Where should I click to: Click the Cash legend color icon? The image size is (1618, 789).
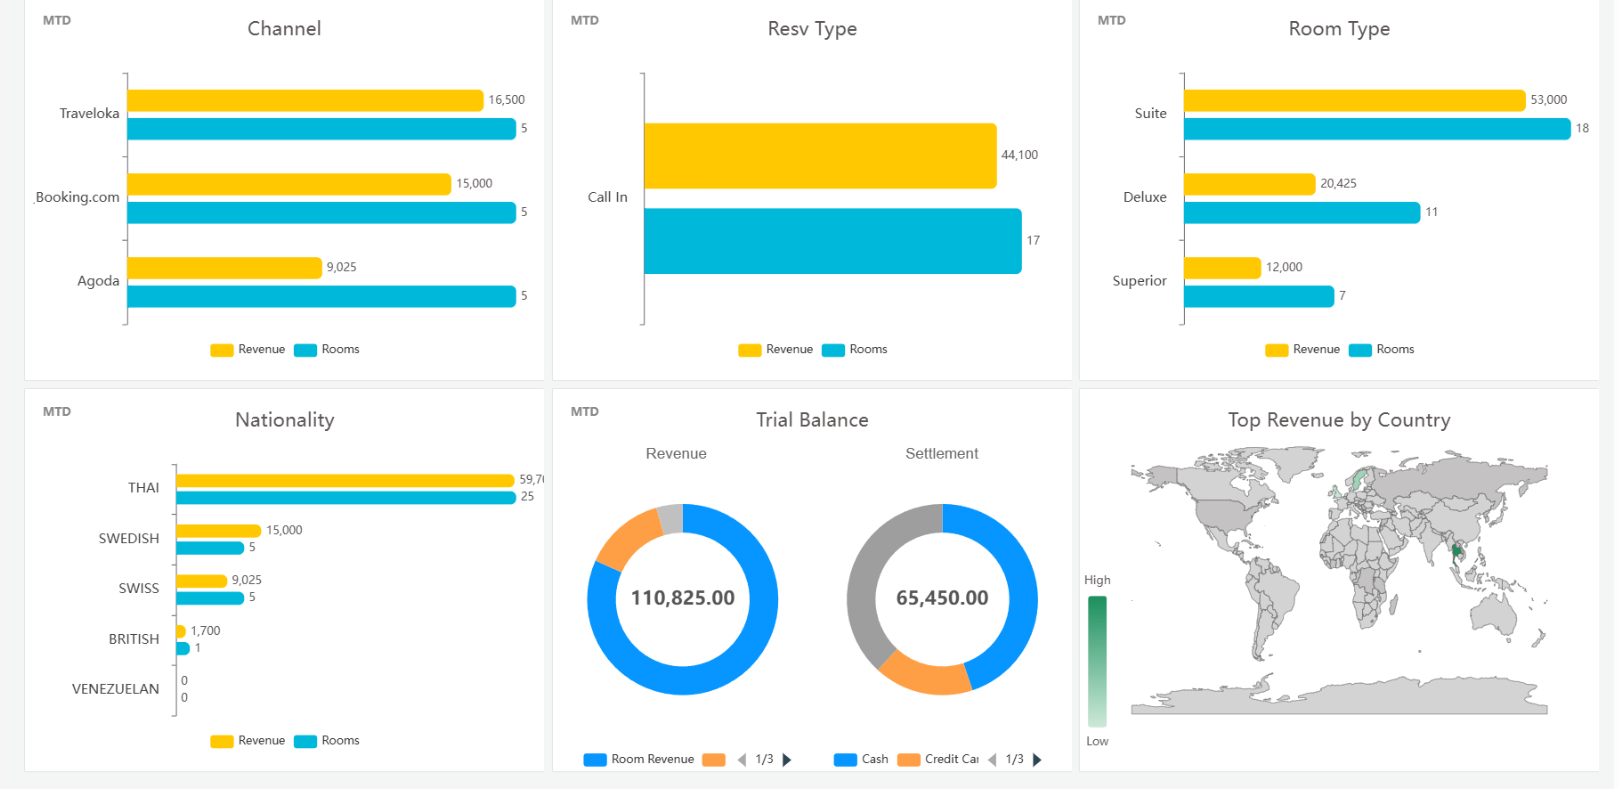tap(845, 760)
